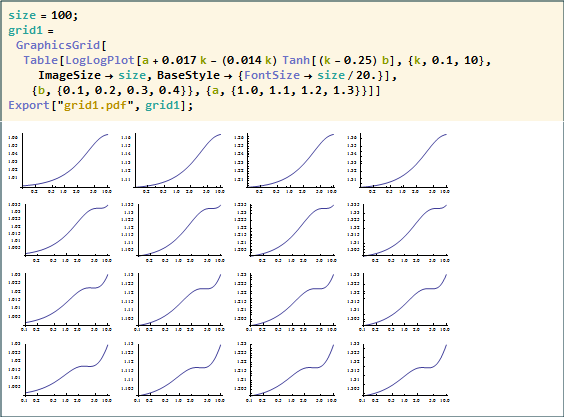The width and height of the screenshot is (564, 417).
Task: Click the value 100 in the first line
Action: point(62,15)
